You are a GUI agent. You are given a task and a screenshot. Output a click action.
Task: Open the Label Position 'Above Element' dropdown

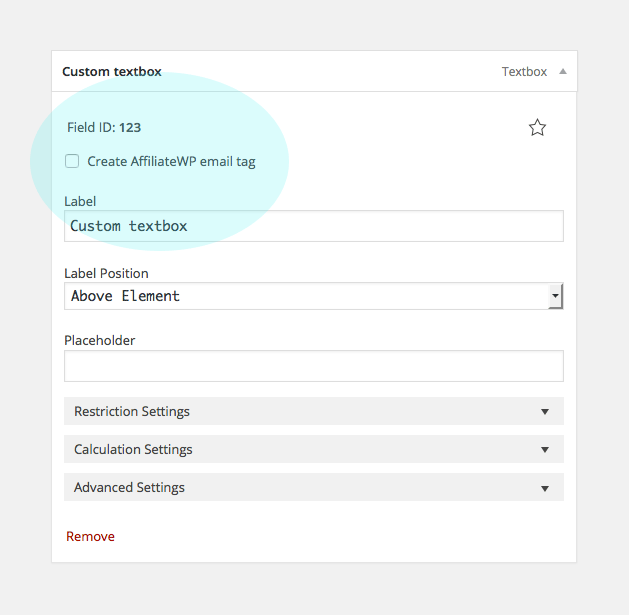click(314, 296)
